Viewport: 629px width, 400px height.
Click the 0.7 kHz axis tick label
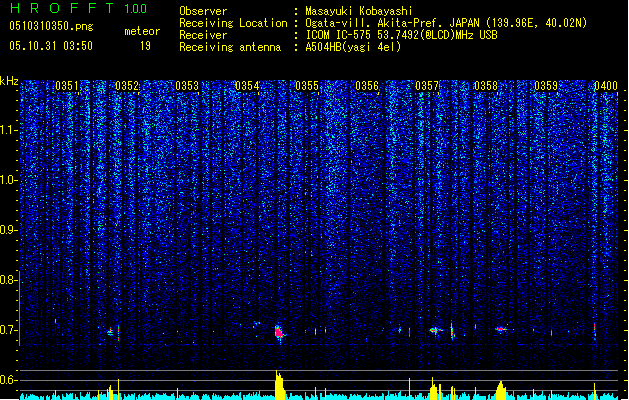[x=8, y=330]
